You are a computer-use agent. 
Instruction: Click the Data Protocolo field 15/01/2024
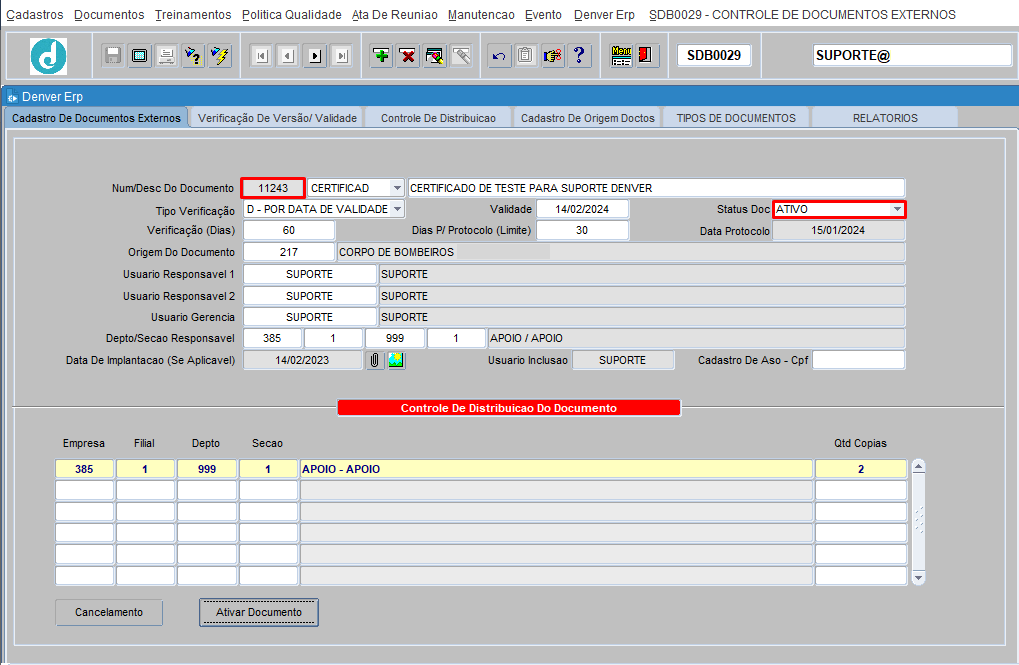click(x=838, y=230)
